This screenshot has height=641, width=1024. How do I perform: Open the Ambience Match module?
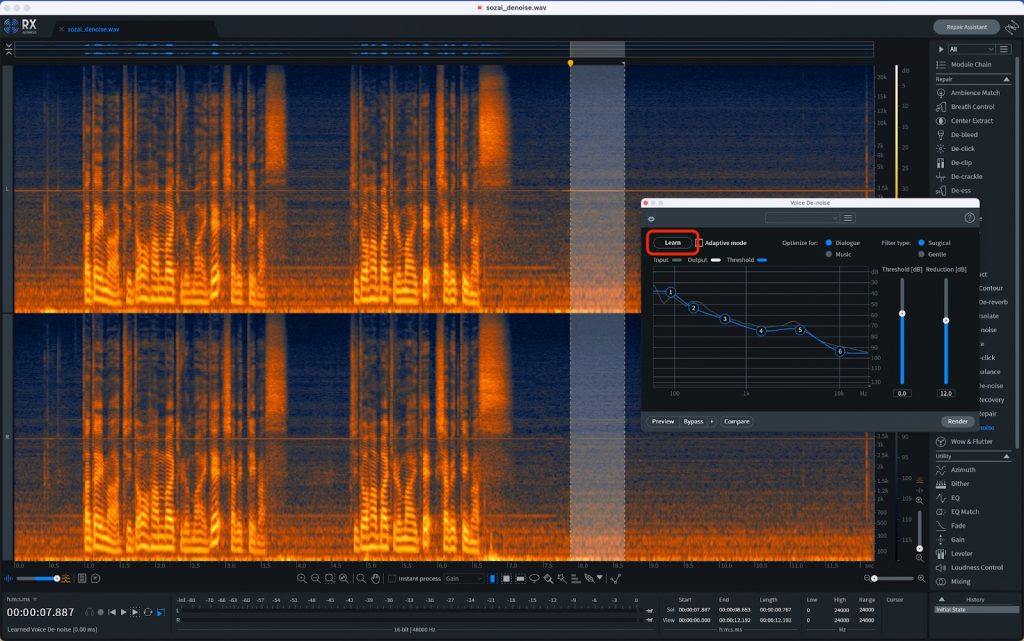[975, 92]
